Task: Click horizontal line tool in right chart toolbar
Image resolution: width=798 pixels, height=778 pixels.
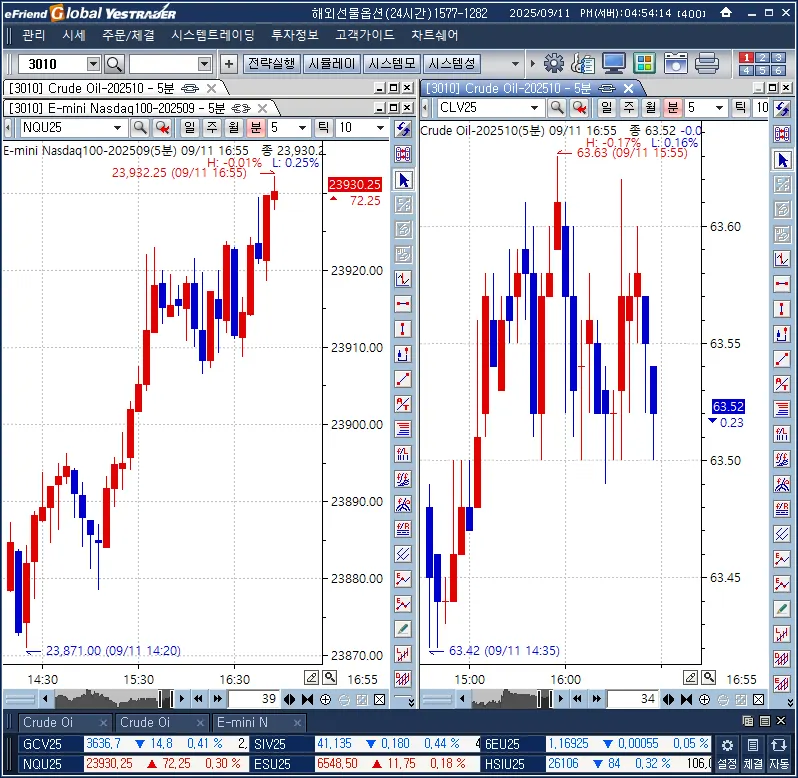Action: click(x=782, y=283)
